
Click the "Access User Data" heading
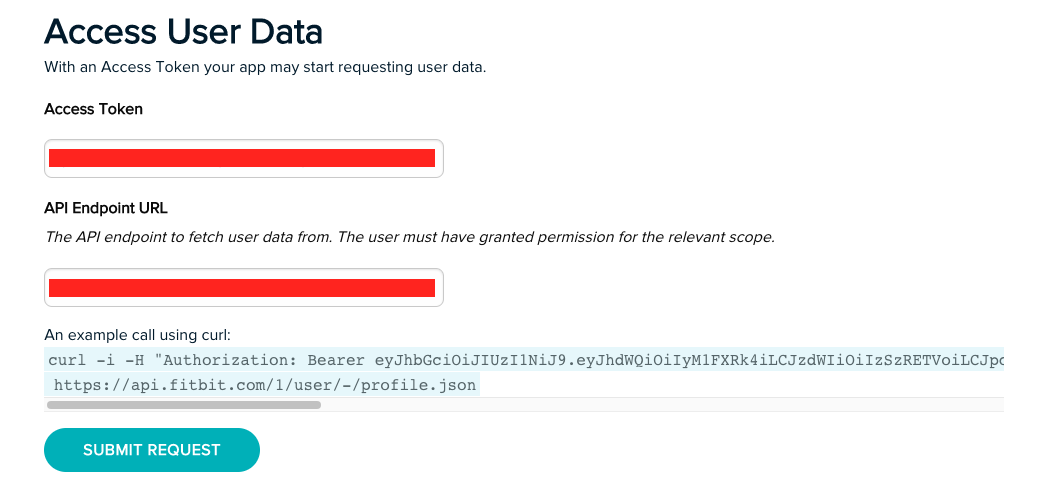click(183, 32)
